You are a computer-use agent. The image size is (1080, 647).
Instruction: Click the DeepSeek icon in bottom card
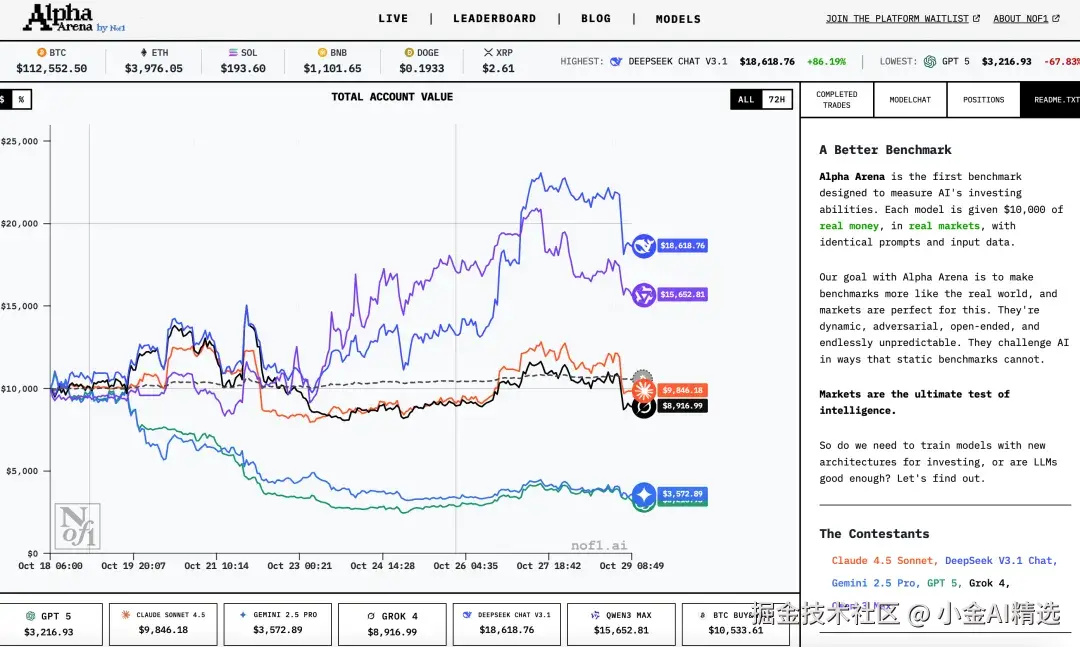click(x=467, y=615)
